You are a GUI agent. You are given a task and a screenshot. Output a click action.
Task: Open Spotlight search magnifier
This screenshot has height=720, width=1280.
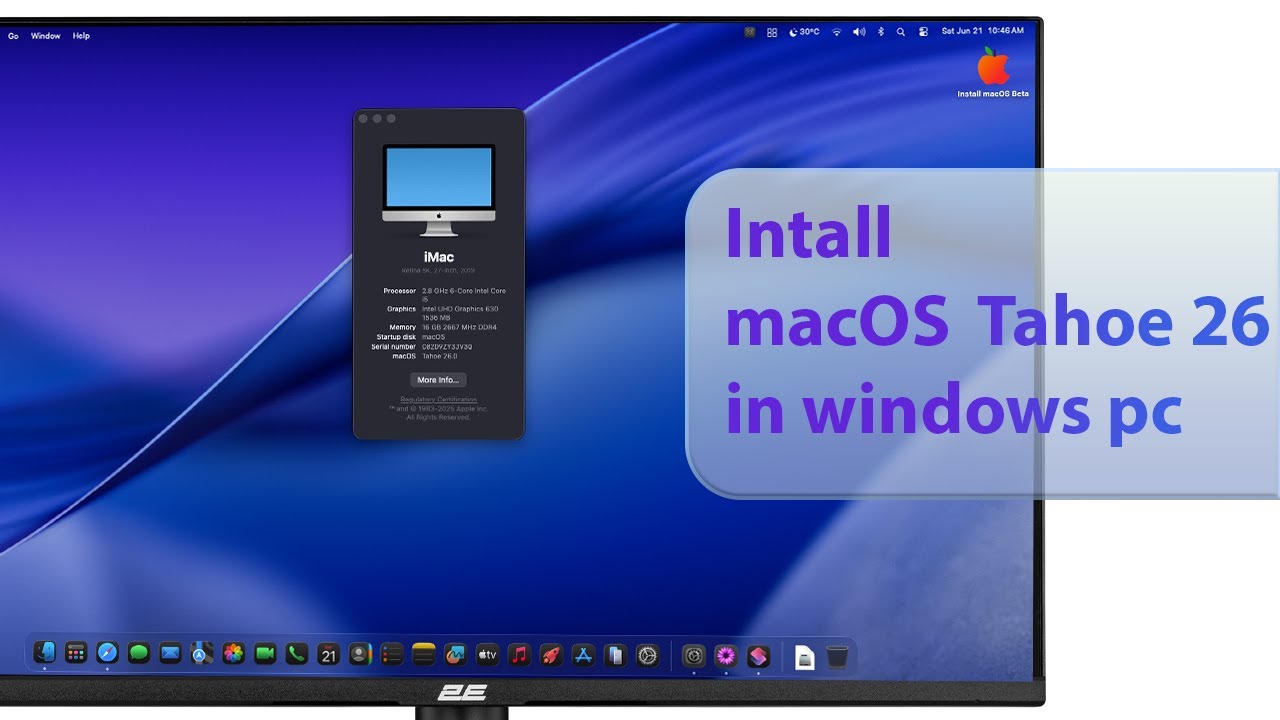pyautogui.click(x=901, y=32)
